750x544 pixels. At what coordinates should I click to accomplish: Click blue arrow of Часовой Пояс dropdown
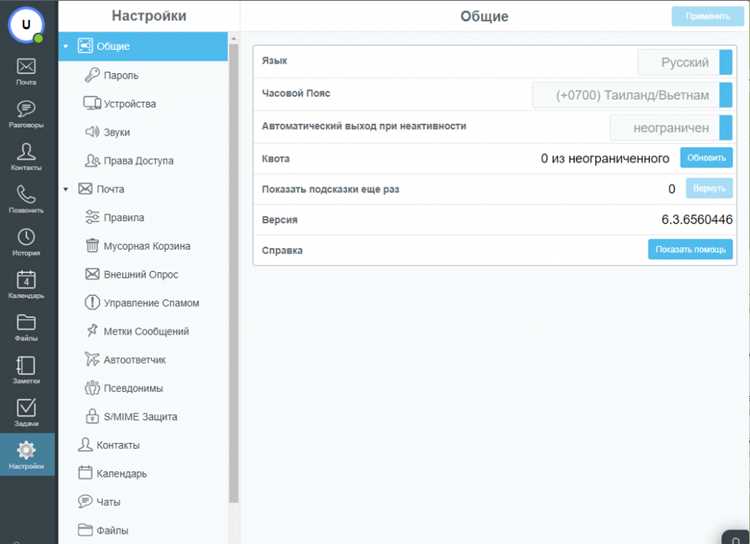point(726,95)
